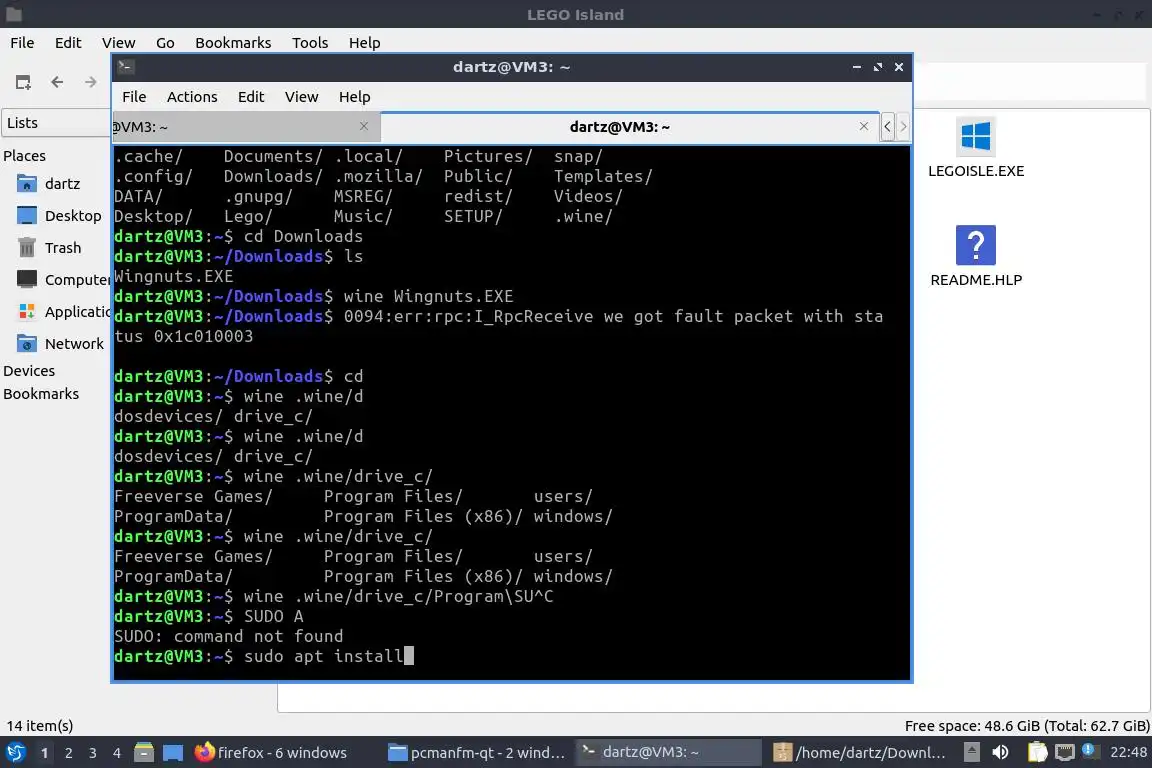Expand the system tray arrow on taskbar

[x=971, y=752]
